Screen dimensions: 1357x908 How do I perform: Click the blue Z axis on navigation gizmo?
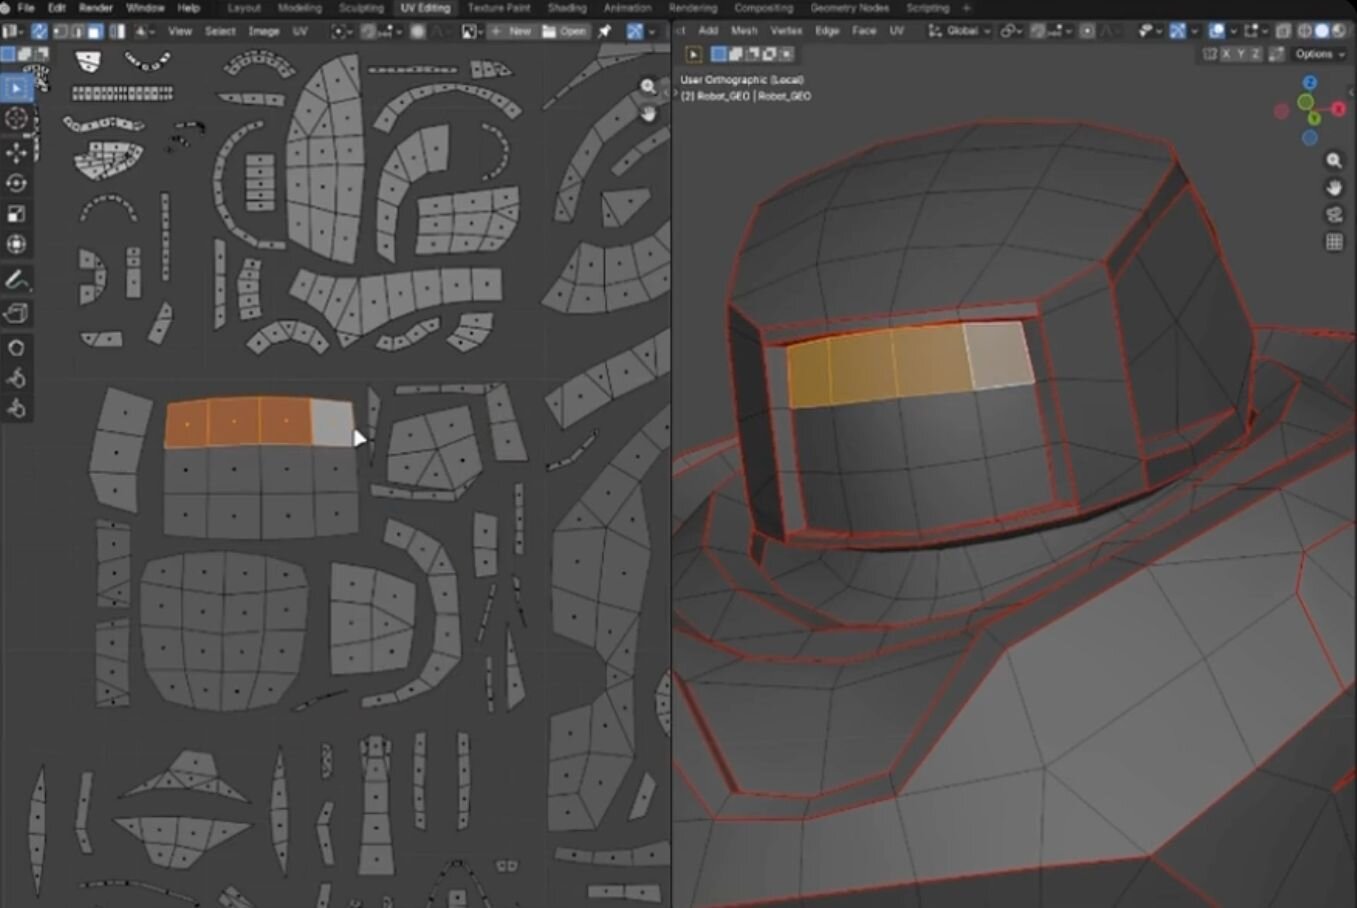[1310, 83]
